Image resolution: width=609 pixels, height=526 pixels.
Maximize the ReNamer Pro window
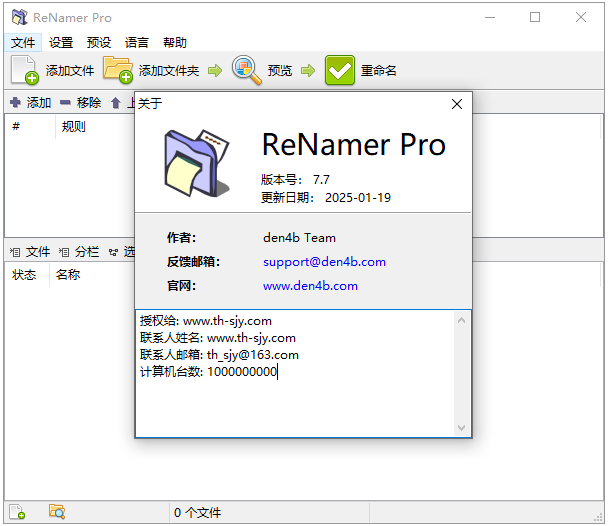click(535, 17)
